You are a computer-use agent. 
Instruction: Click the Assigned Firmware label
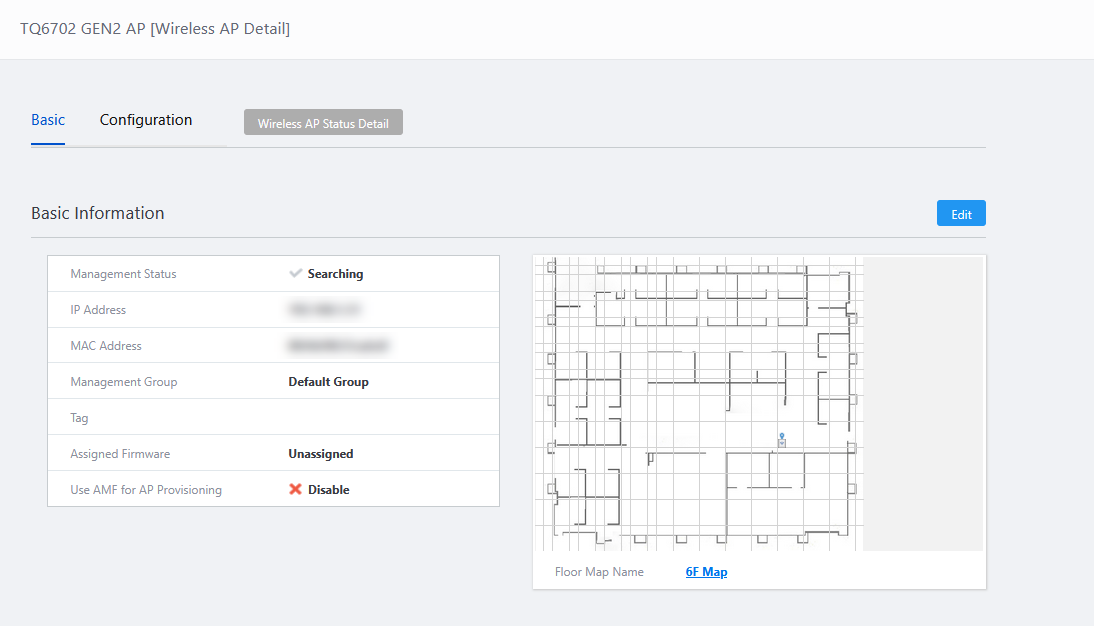(x=120, y=454)
